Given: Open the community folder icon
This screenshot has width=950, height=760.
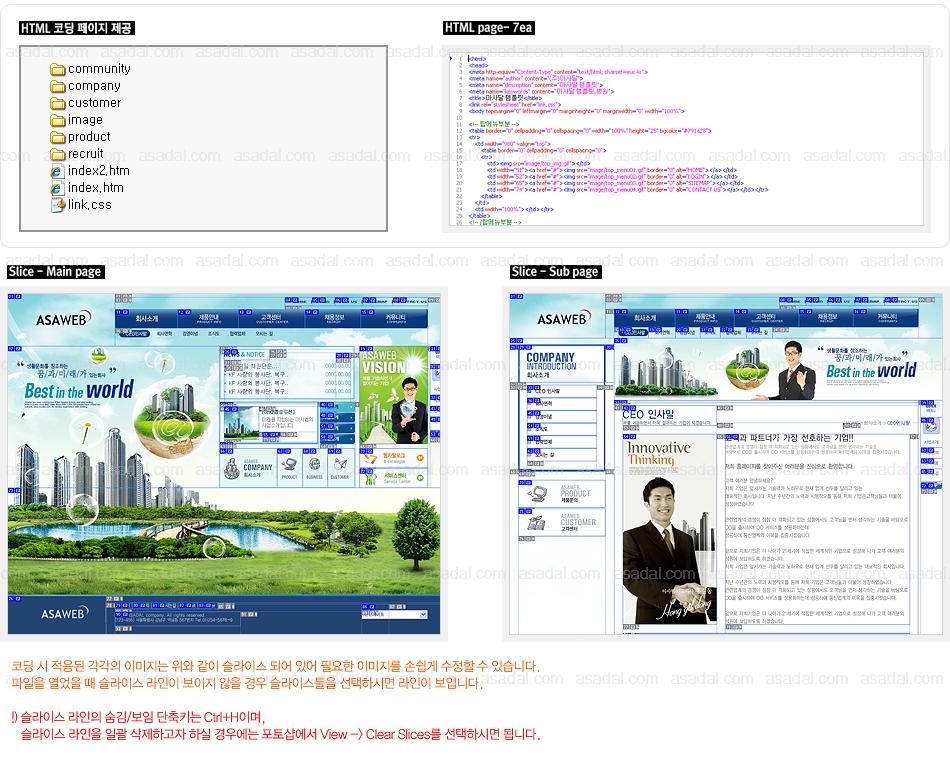Looking at the screenshot, I should click(58, 70).
